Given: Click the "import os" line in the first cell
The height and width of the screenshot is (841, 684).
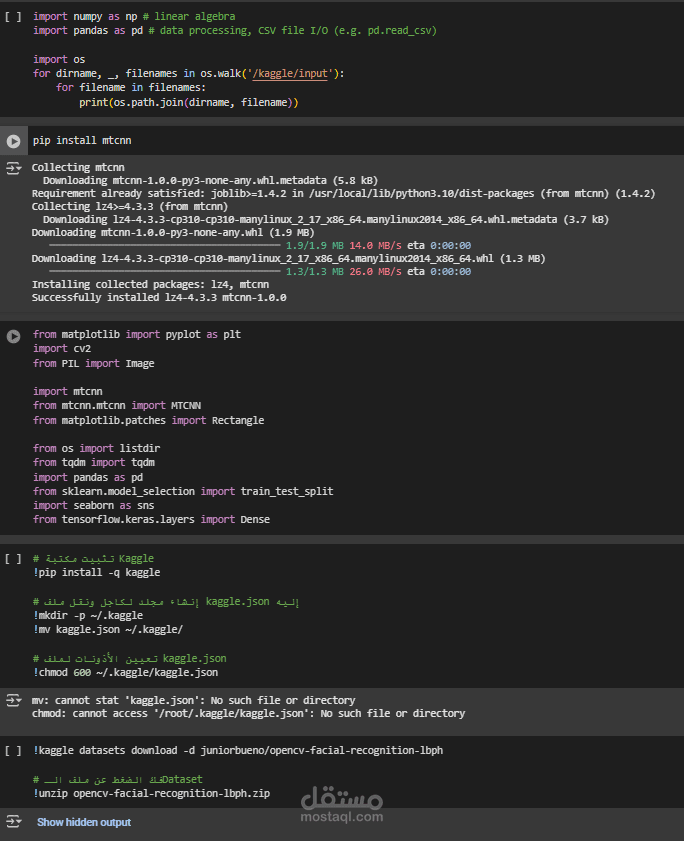Looking at the screenshot, I should click(51, 60).
